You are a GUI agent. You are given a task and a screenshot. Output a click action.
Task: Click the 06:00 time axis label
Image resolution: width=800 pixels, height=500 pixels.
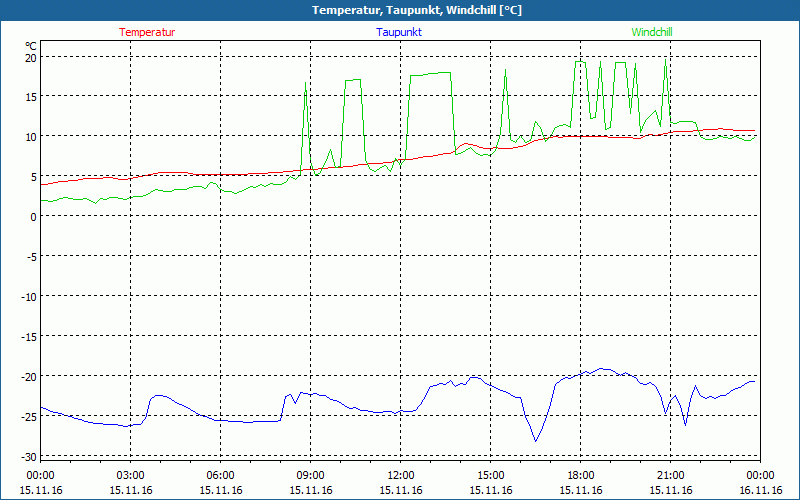pos(220,476)
